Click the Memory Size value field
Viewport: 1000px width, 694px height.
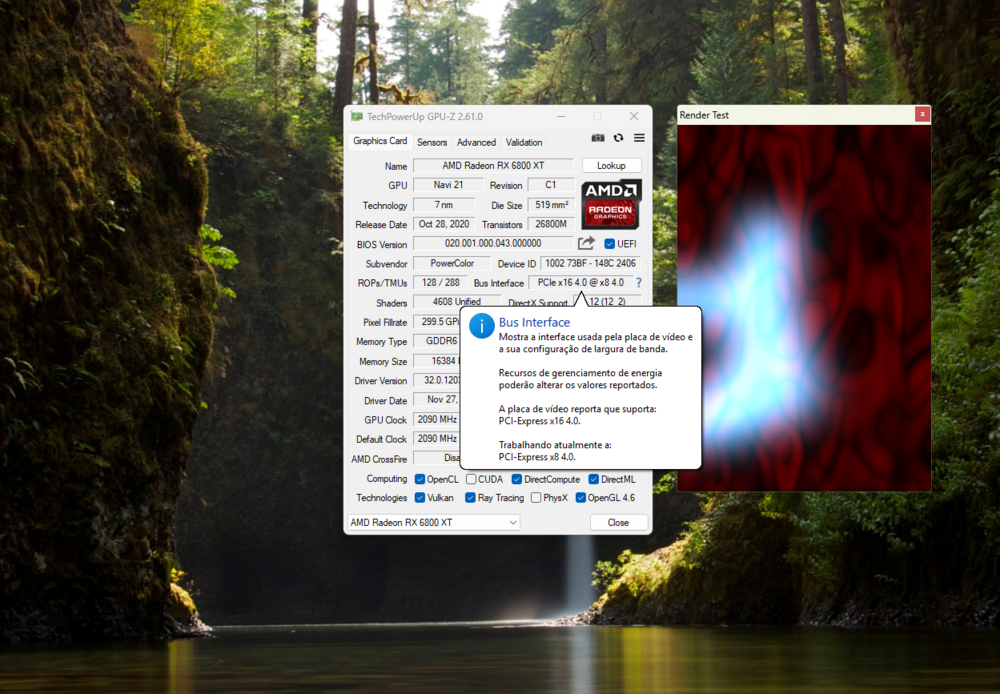437,361
